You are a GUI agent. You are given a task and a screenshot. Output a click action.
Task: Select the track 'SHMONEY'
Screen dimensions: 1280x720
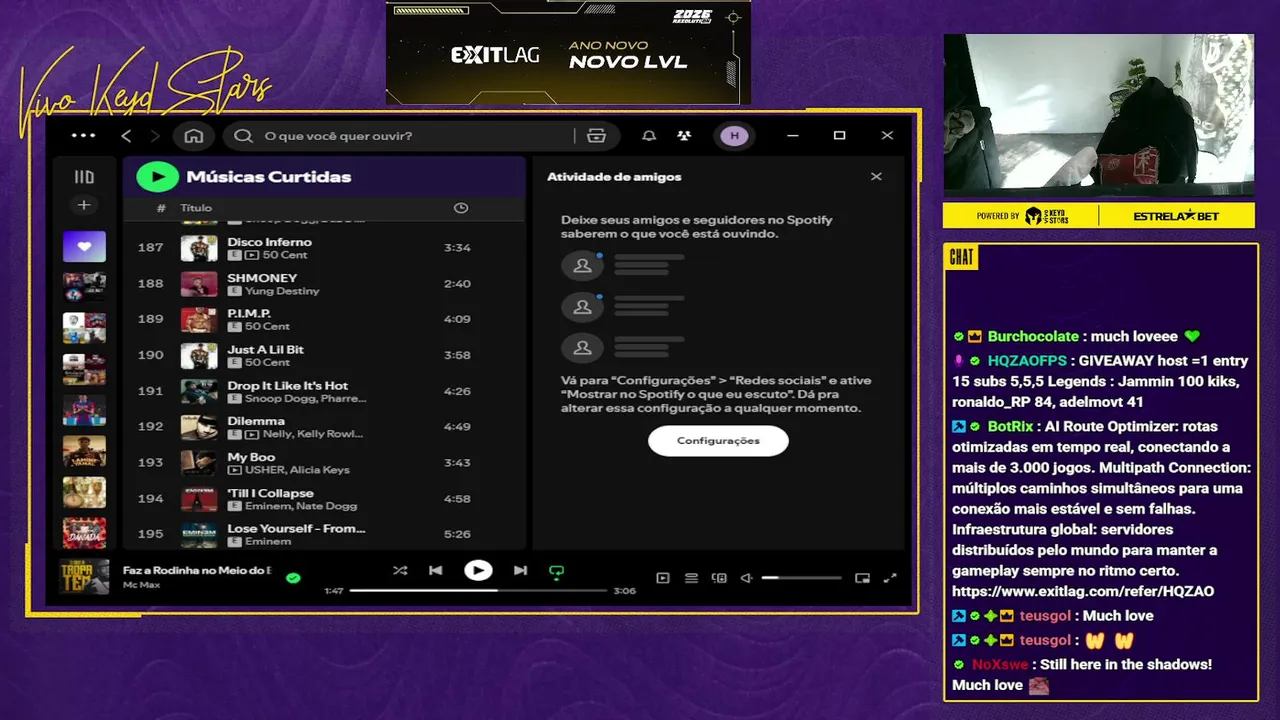[262, 278]
